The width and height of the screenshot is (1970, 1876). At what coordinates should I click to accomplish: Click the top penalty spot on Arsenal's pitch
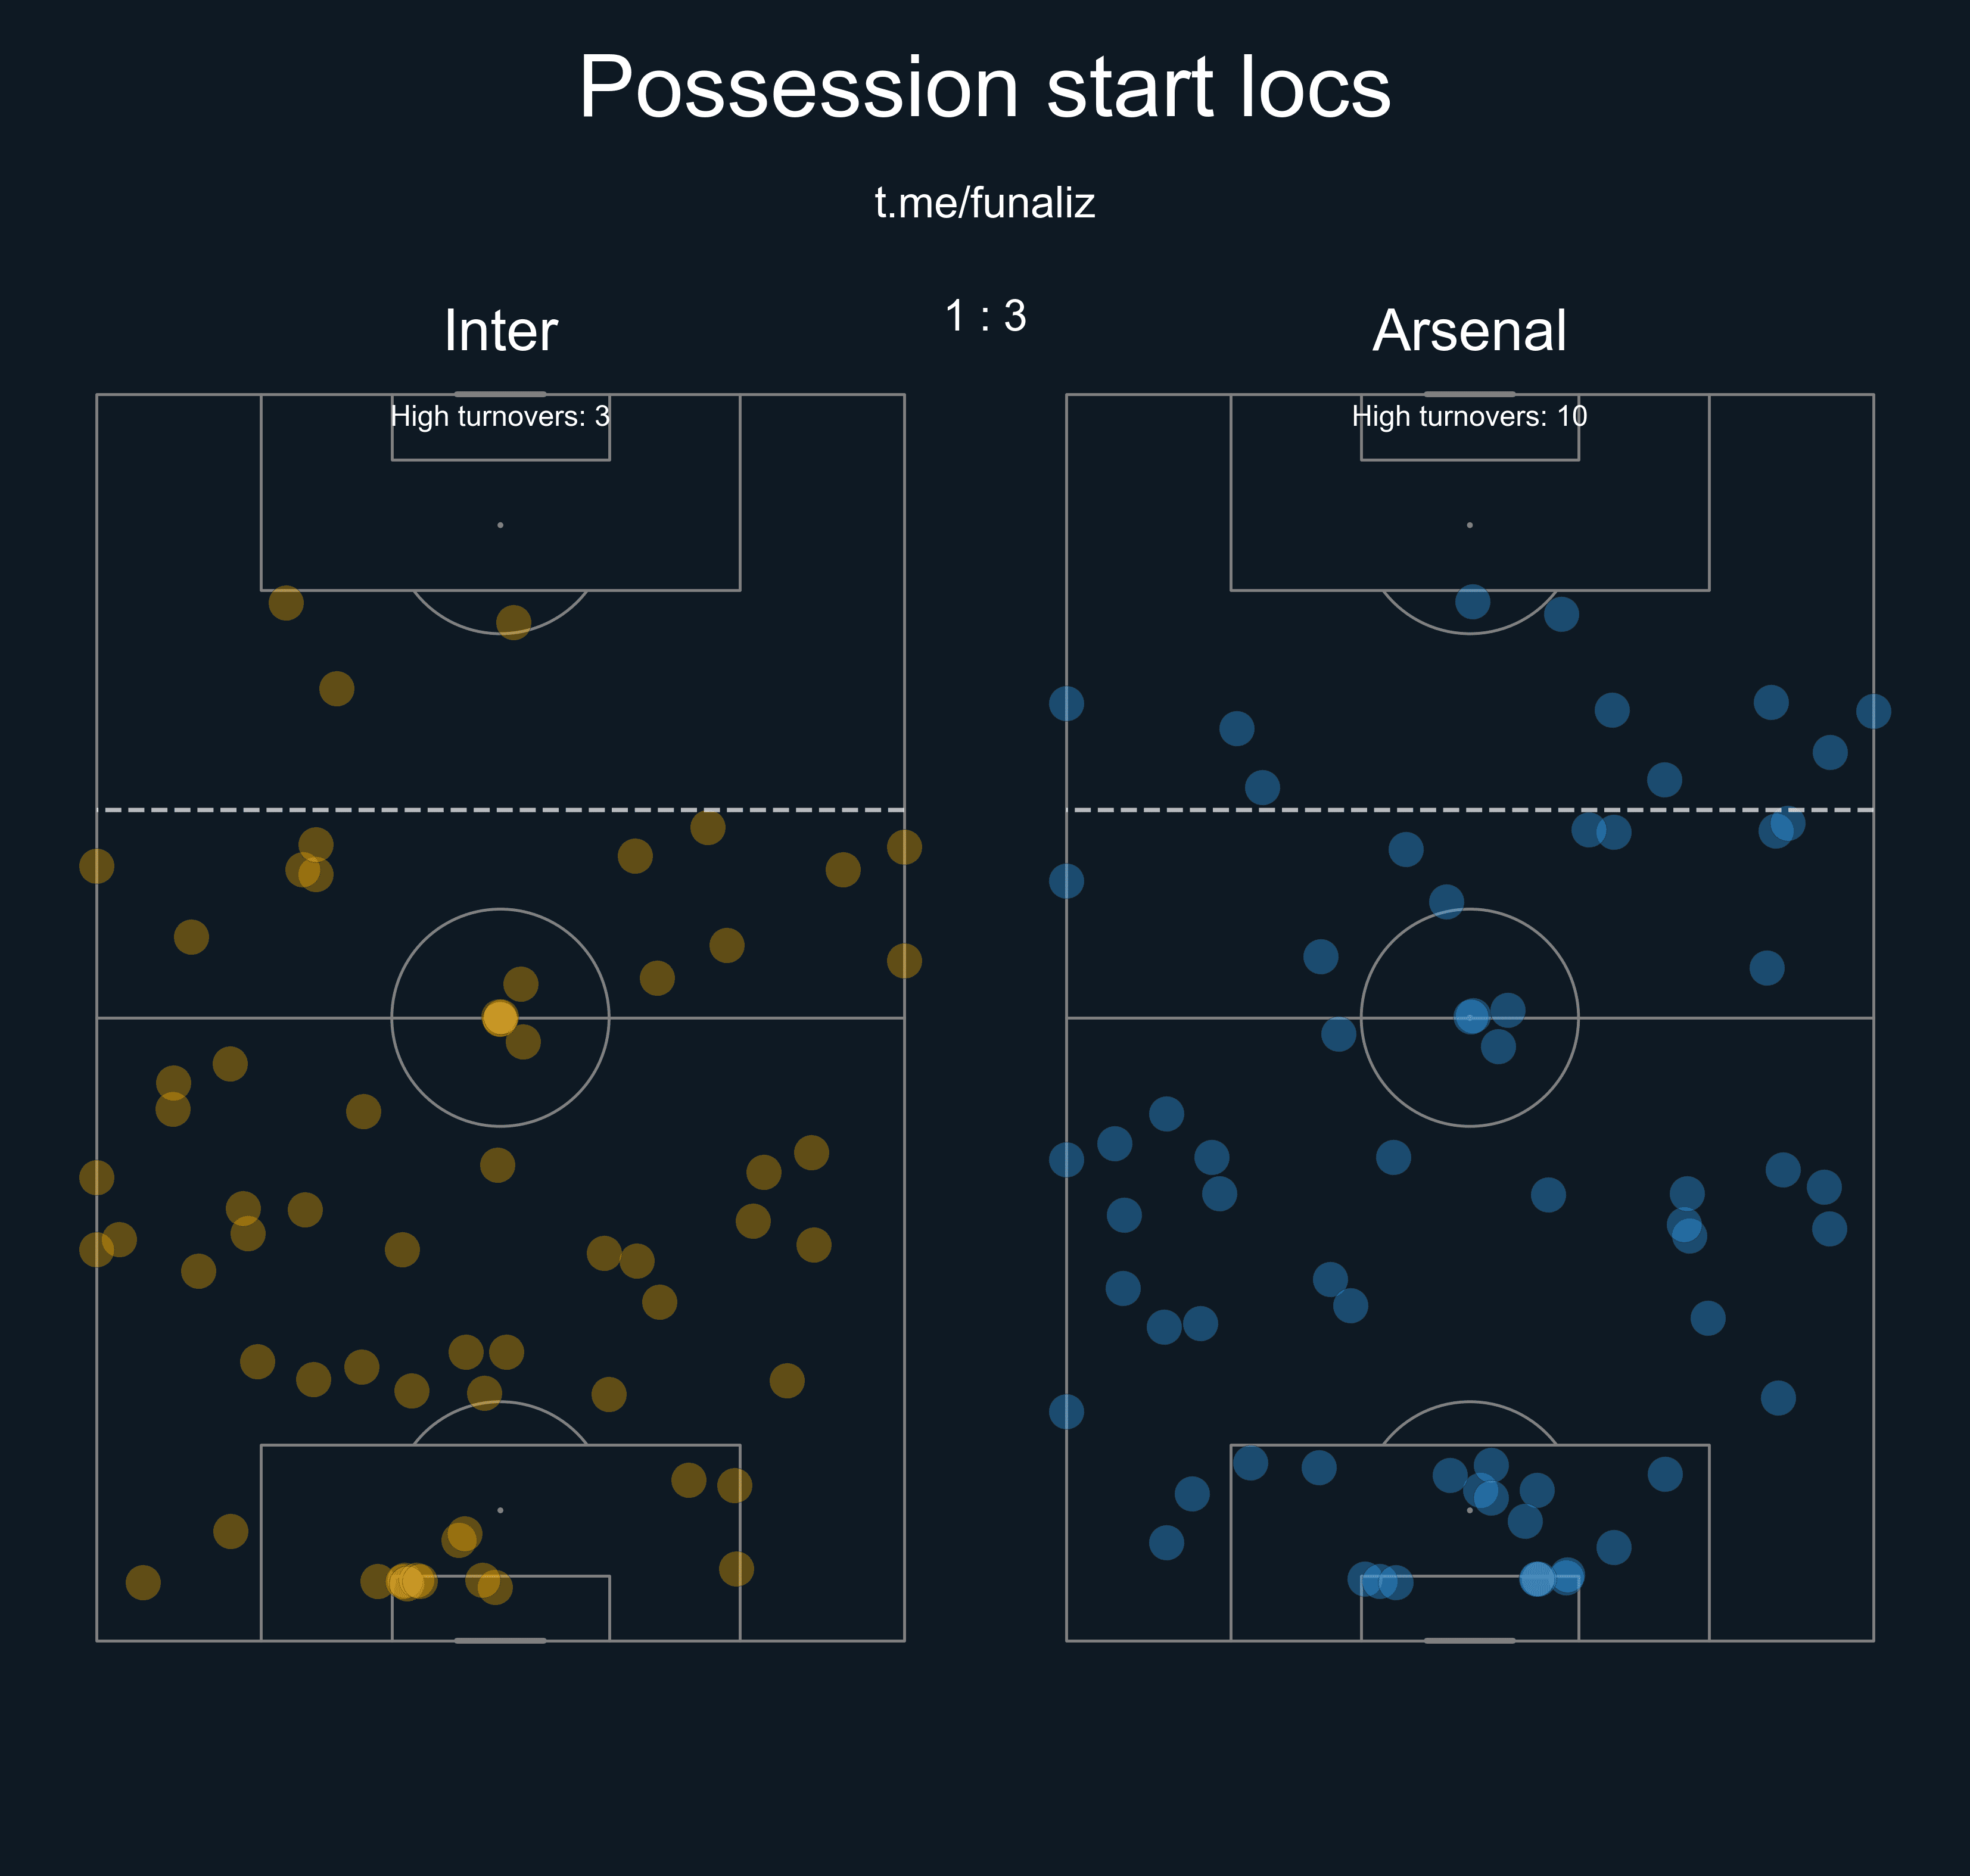(x=1469, y=525)
